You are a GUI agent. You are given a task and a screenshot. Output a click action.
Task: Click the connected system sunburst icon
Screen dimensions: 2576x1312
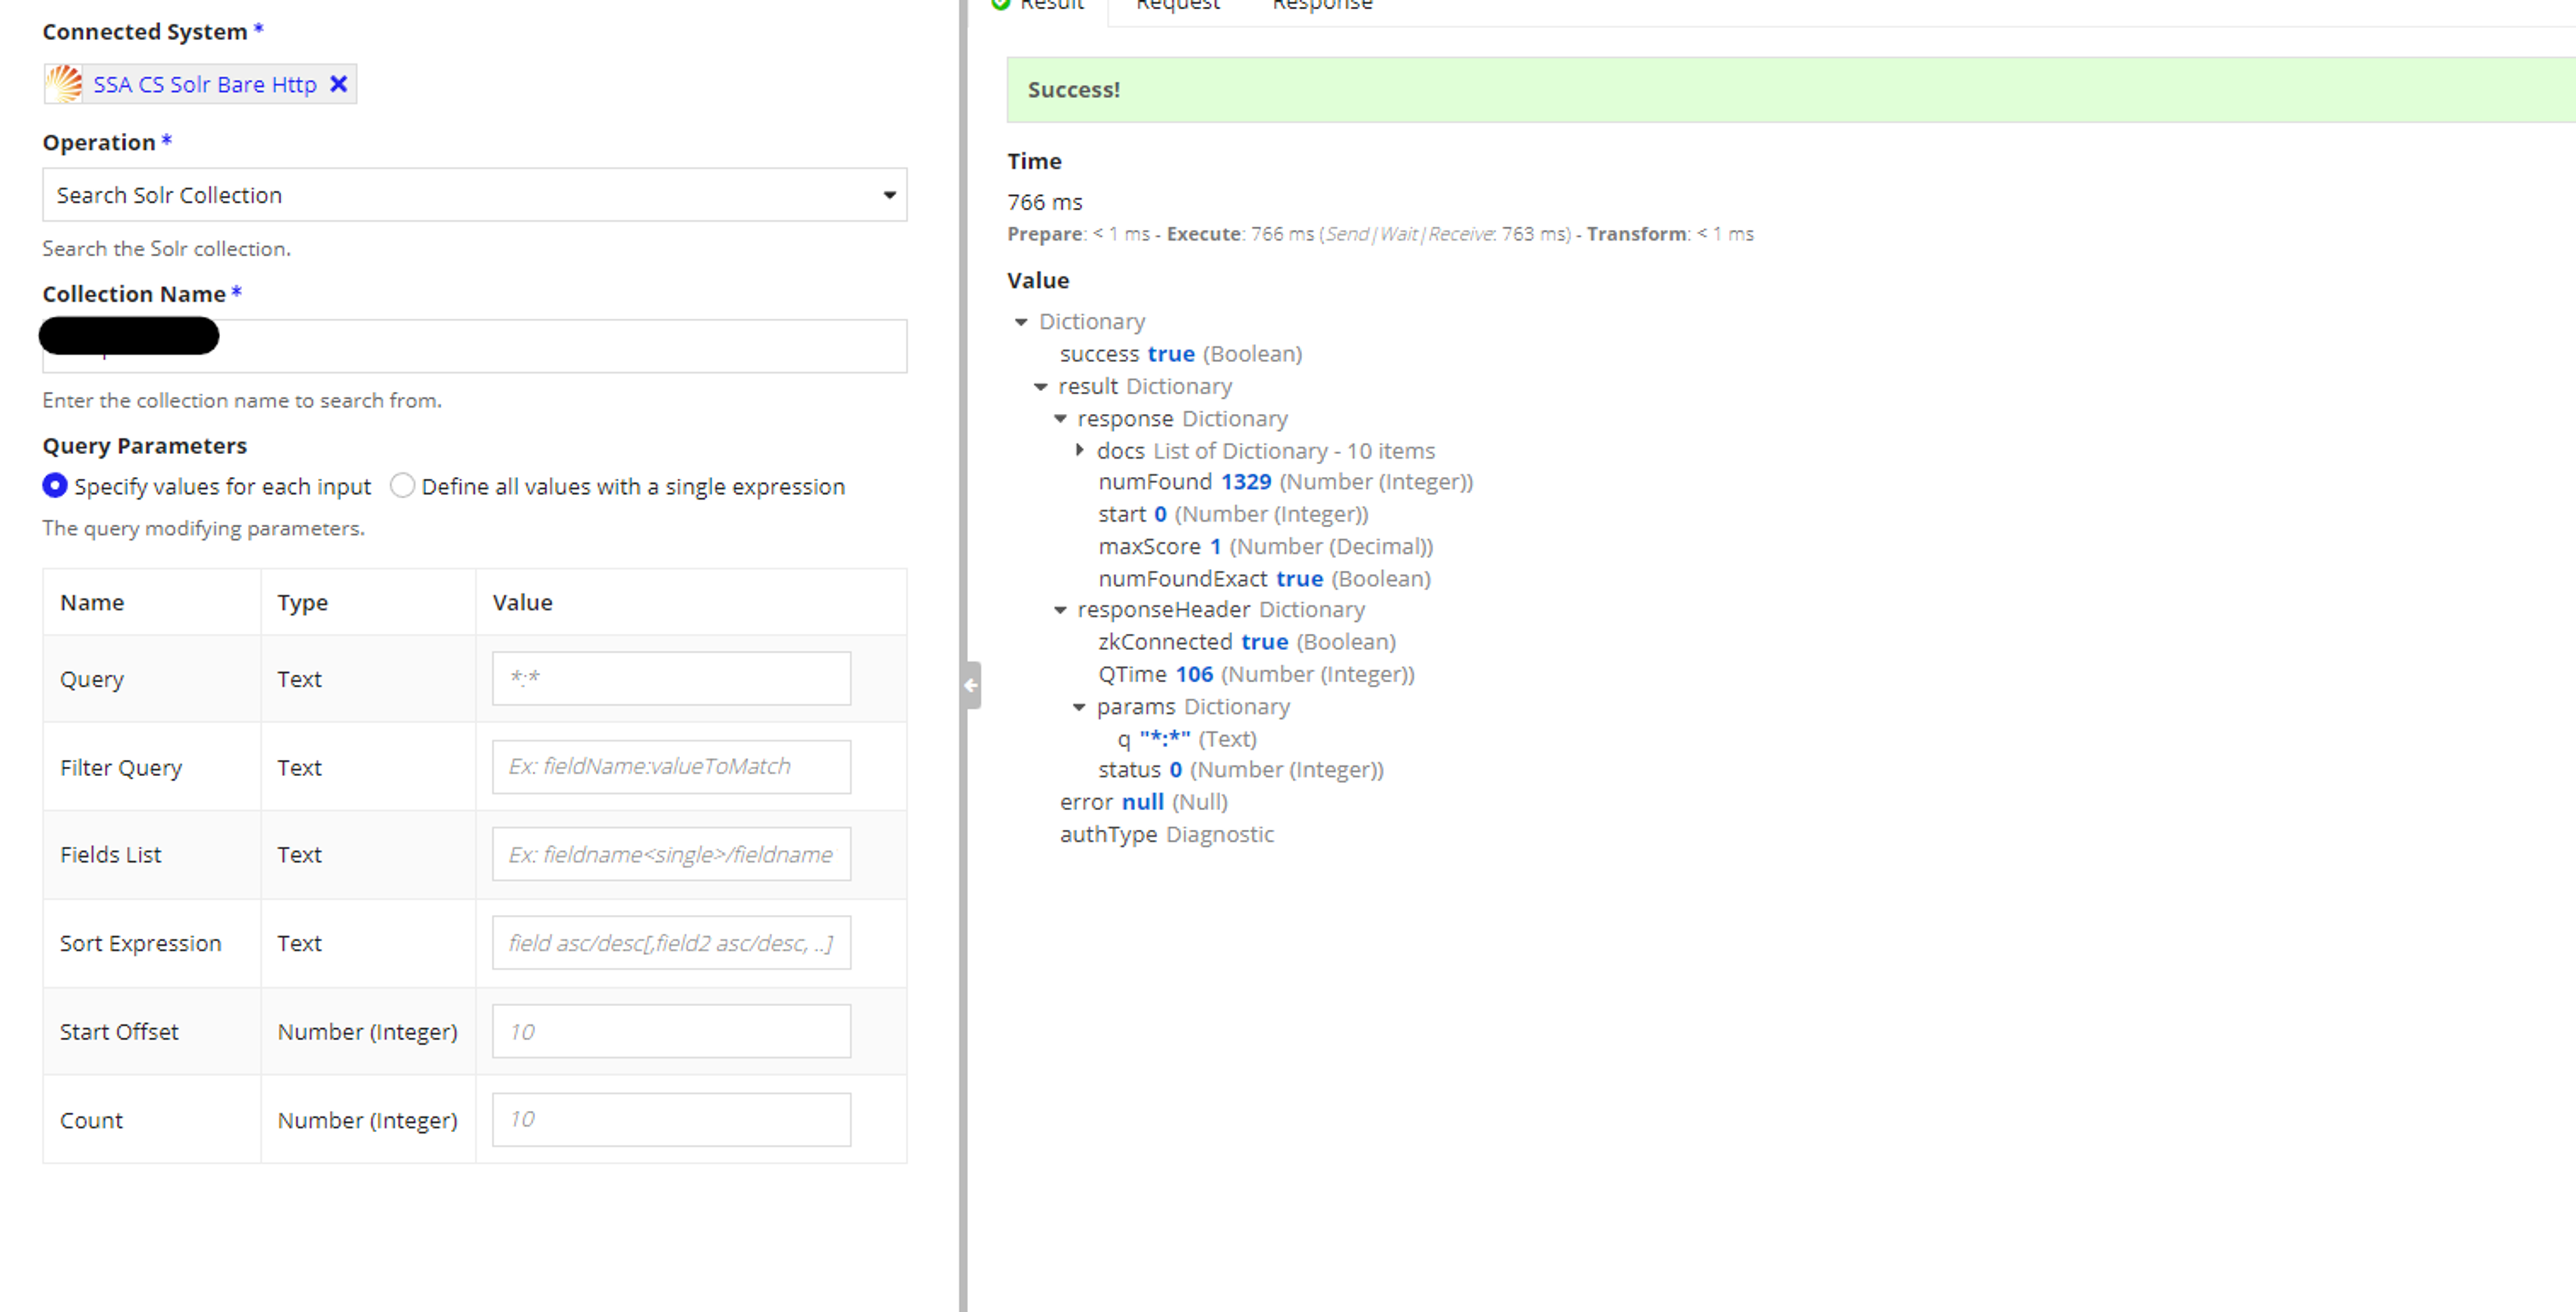[65, 84]
